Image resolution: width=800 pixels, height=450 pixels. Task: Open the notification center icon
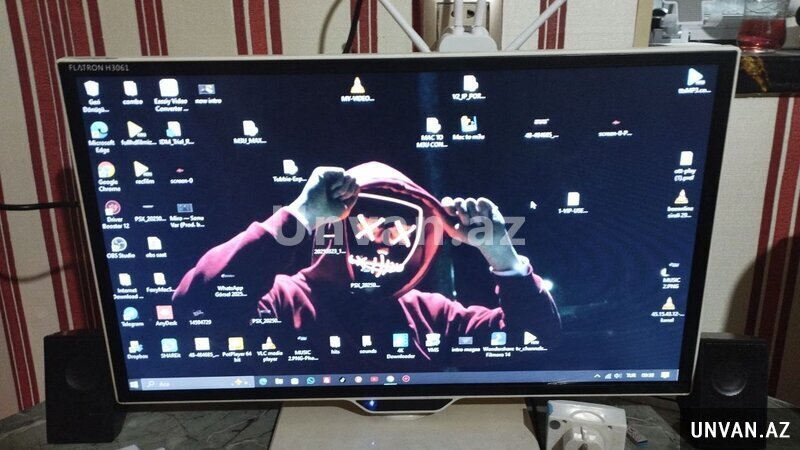click(x=665, y=375)
